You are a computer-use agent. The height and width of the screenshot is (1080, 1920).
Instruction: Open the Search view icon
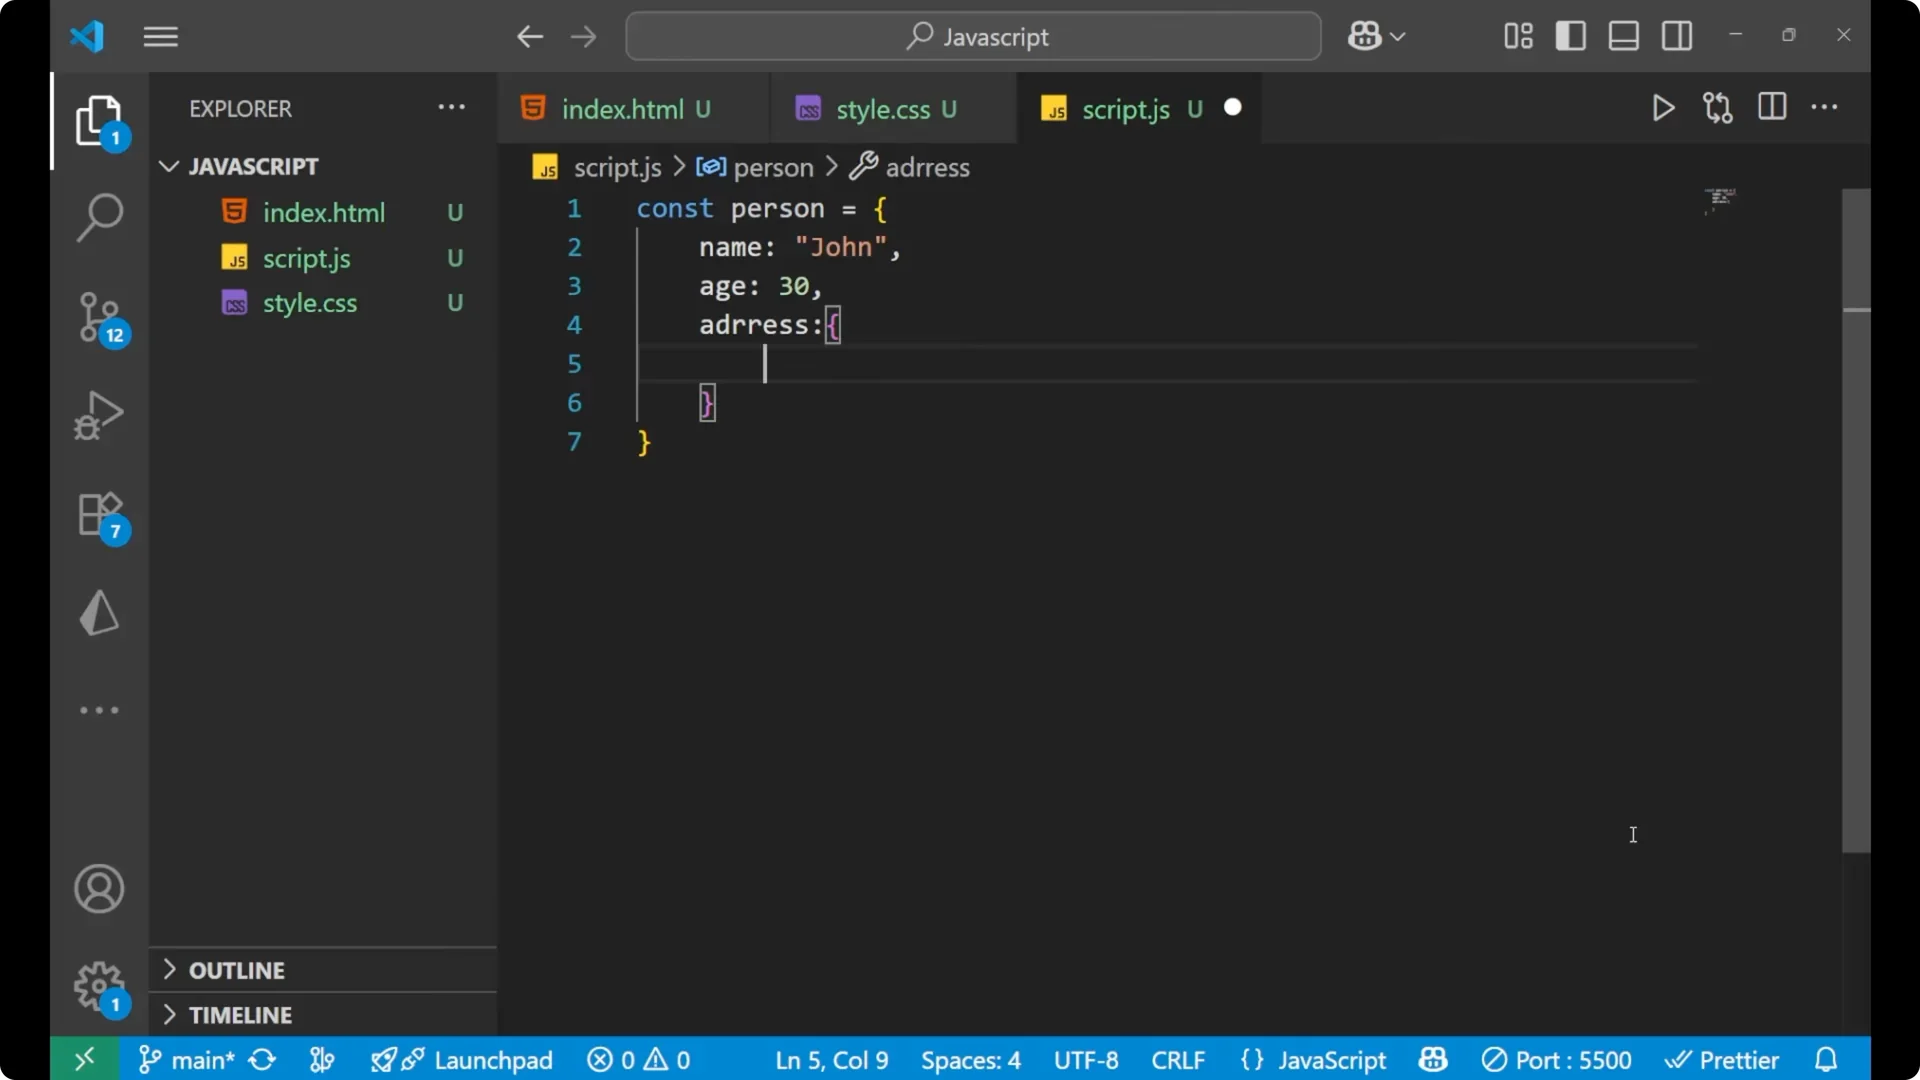pyautogui.click(x=99, y=216)
